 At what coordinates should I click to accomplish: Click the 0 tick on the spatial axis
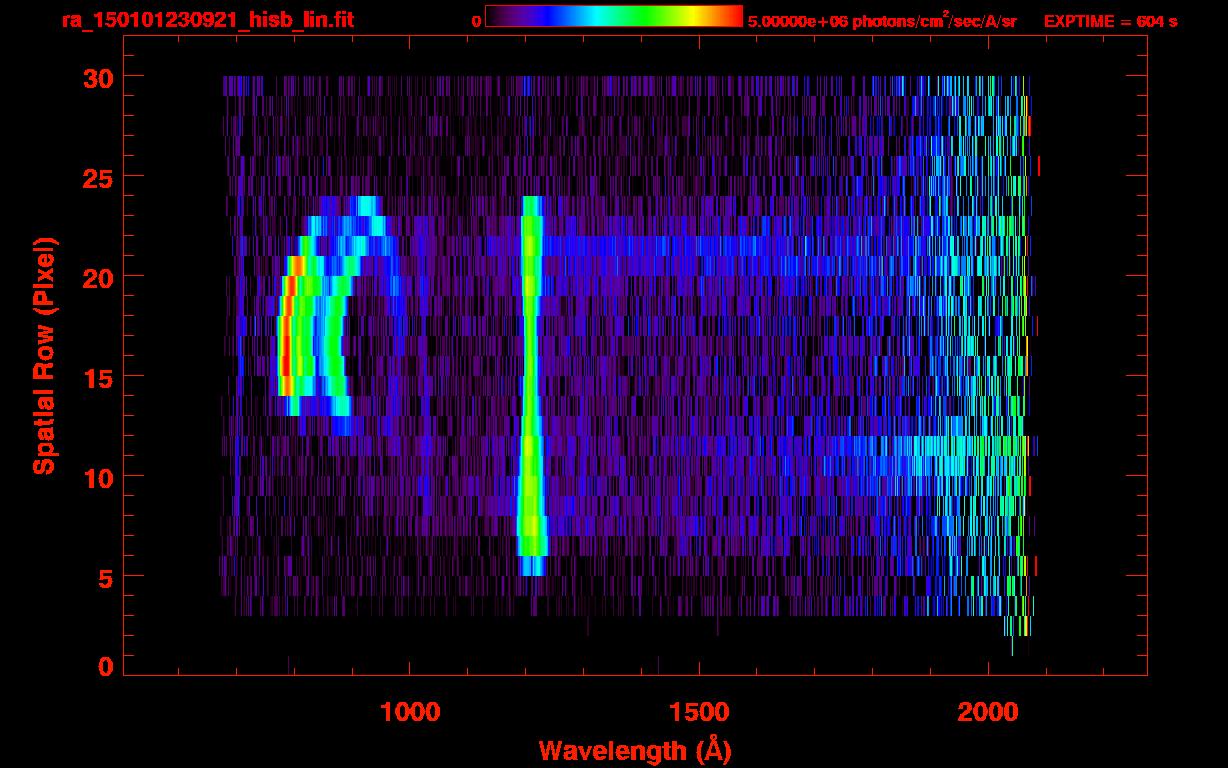[x=105, y=667]
